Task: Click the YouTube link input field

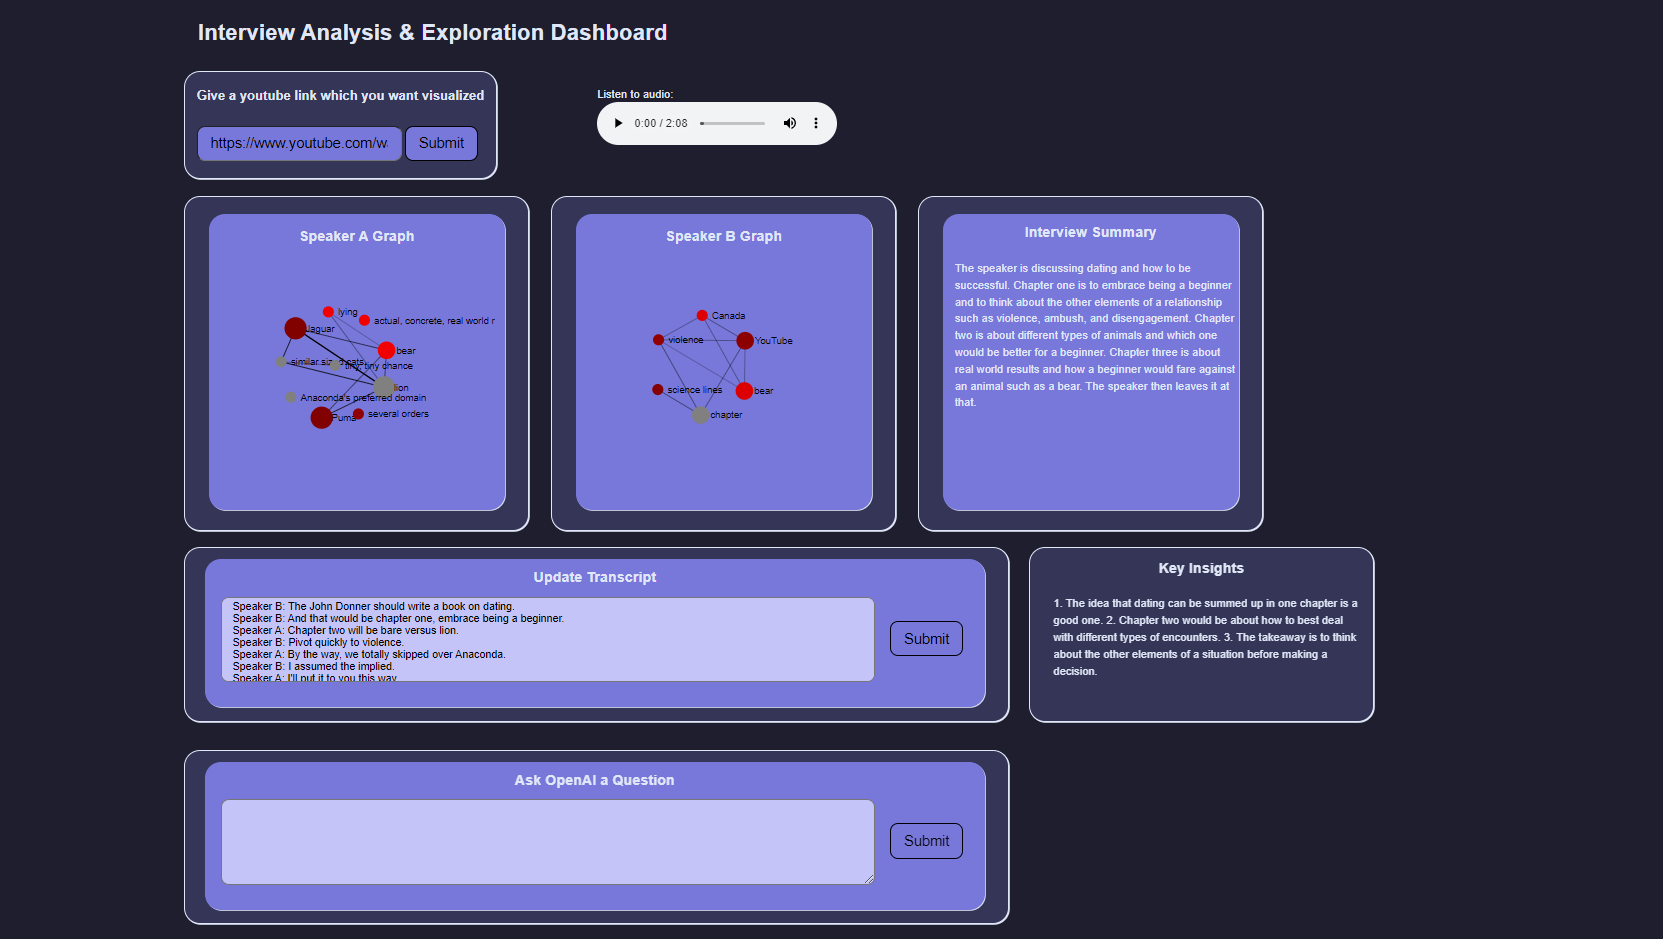Action: pos(300,143)
